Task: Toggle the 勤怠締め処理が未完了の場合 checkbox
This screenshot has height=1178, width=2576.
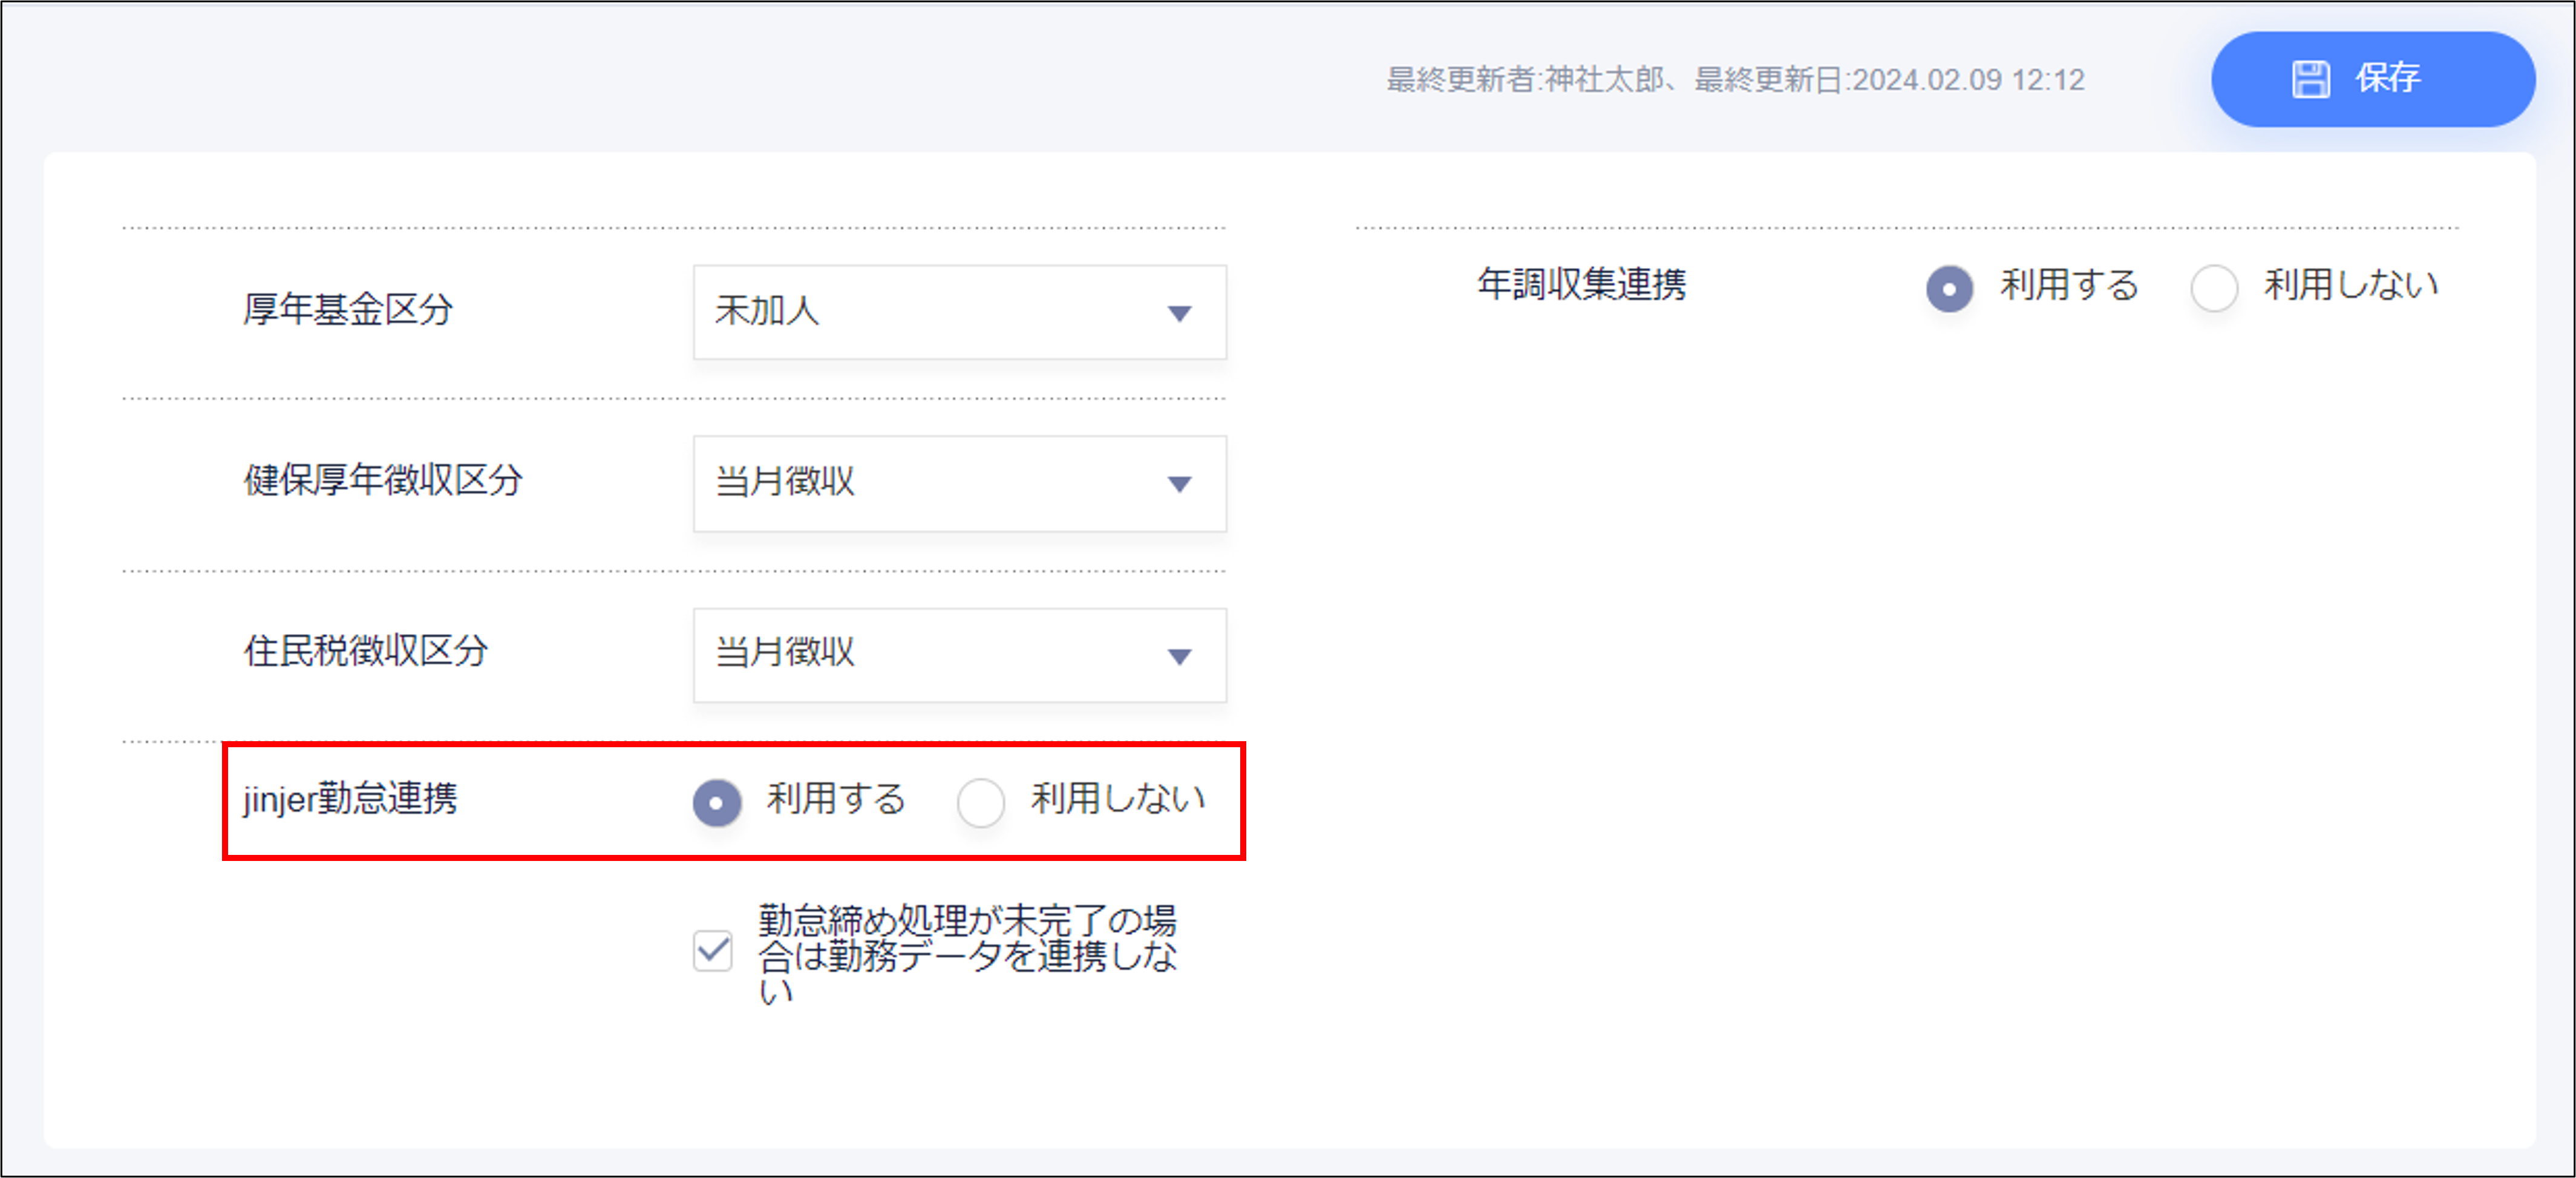Action: (713, 950)
